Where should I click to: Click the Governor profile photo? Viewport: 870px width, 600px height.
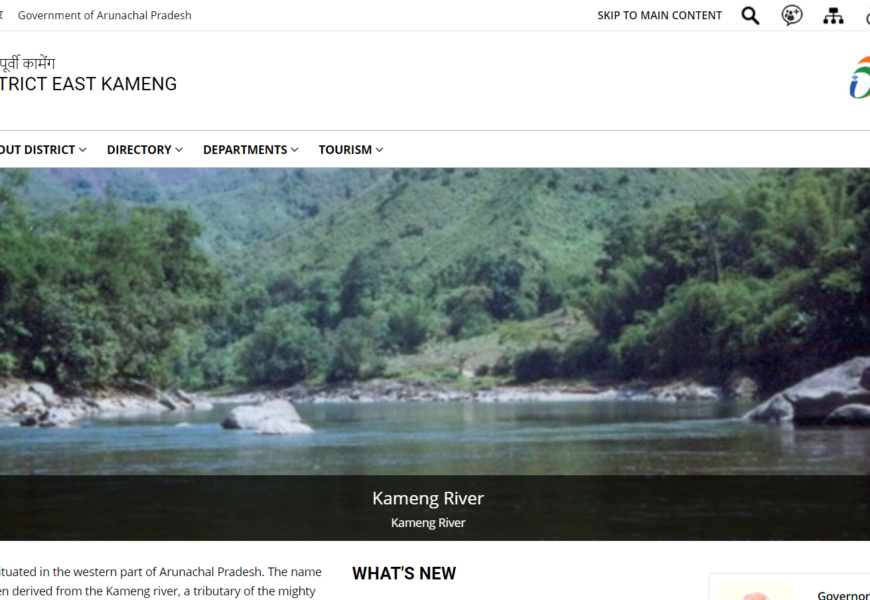coord(755,592)
